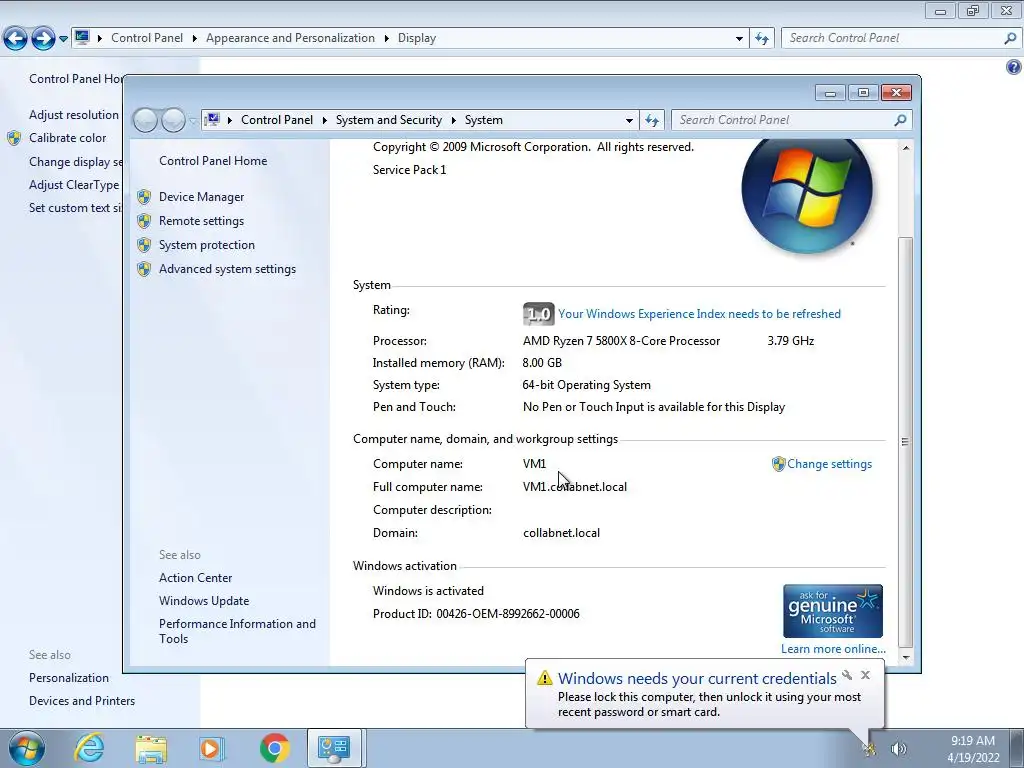Click scroll down arrow in System window
This screenshot has height=768, width=1024.
[x=906, y=657]
